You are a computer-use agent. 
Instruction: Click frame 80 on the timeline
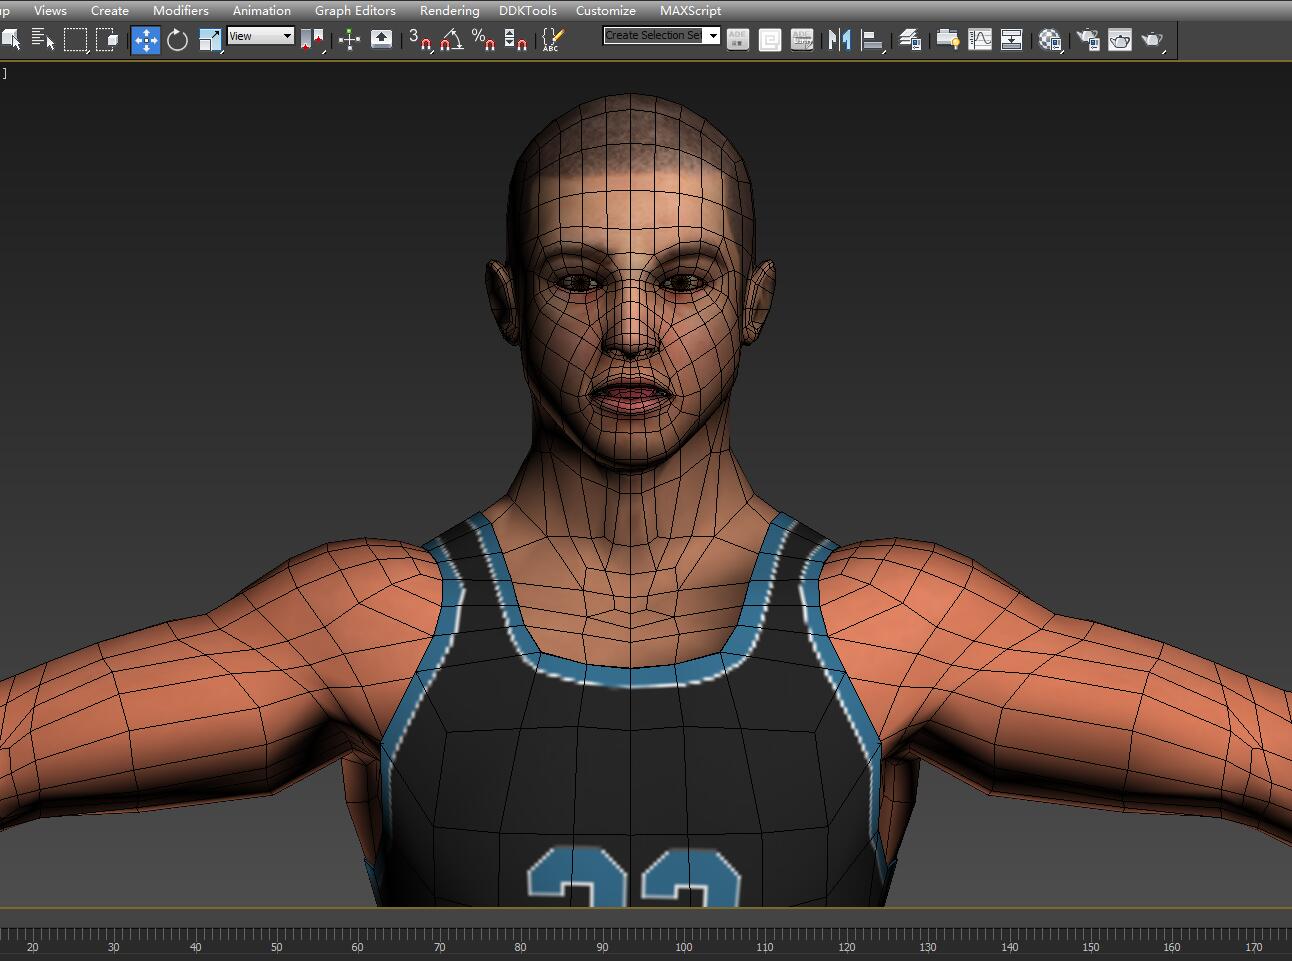pos(520,946)
